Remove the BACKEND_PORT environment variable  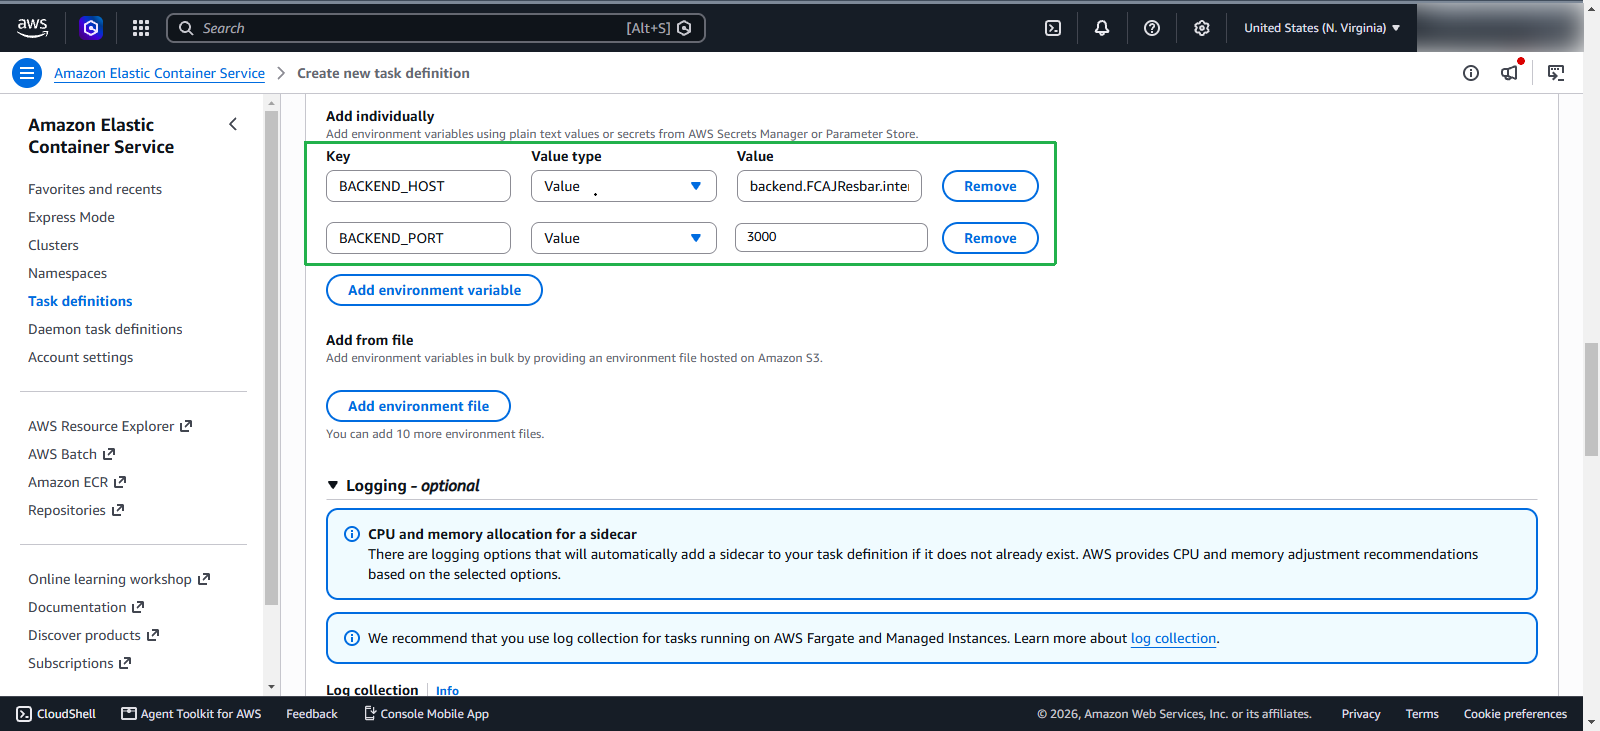pyautogui.click(x=990, y=238)
